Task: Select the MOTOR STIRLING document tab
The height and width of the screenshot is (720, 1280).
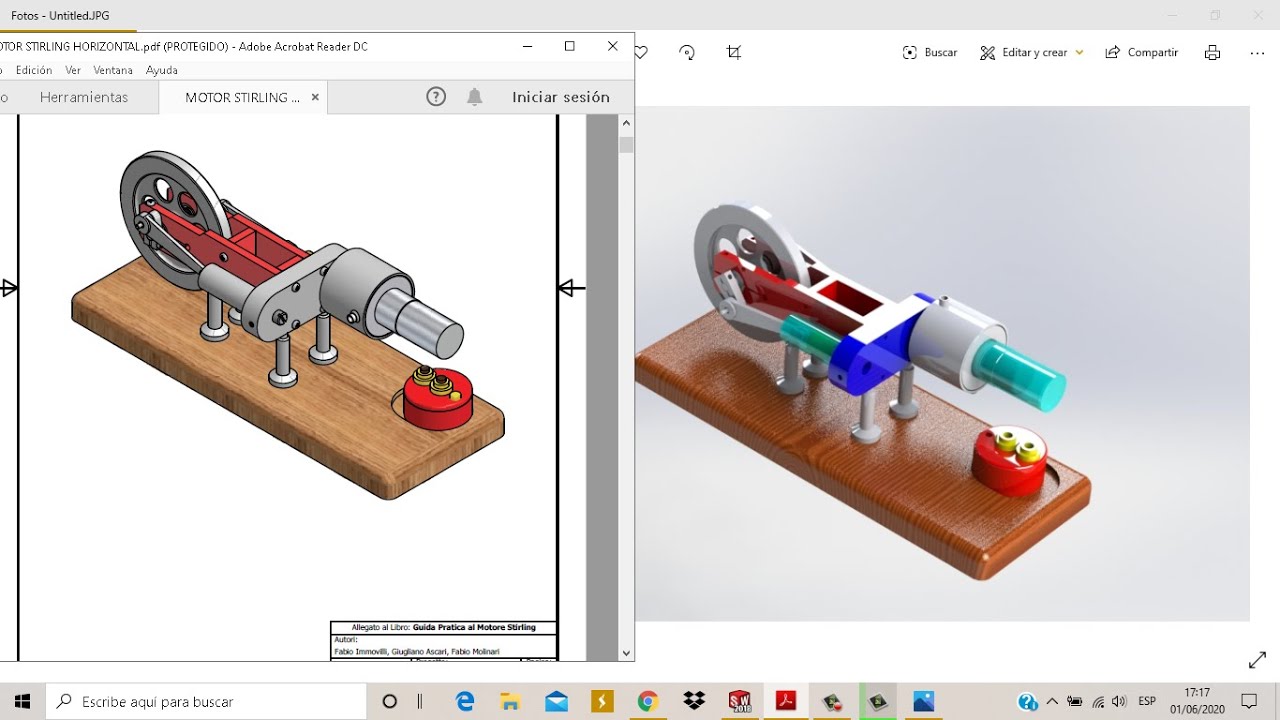Action: point(242,97)
